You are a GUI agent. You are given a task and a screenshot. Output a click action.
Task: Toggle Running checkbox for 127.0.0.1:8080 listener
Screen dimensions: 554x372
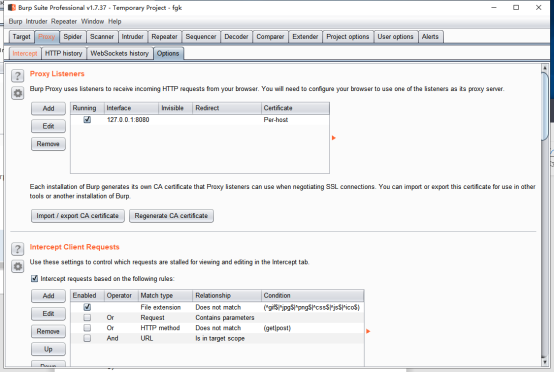click(x=87, y=120)
